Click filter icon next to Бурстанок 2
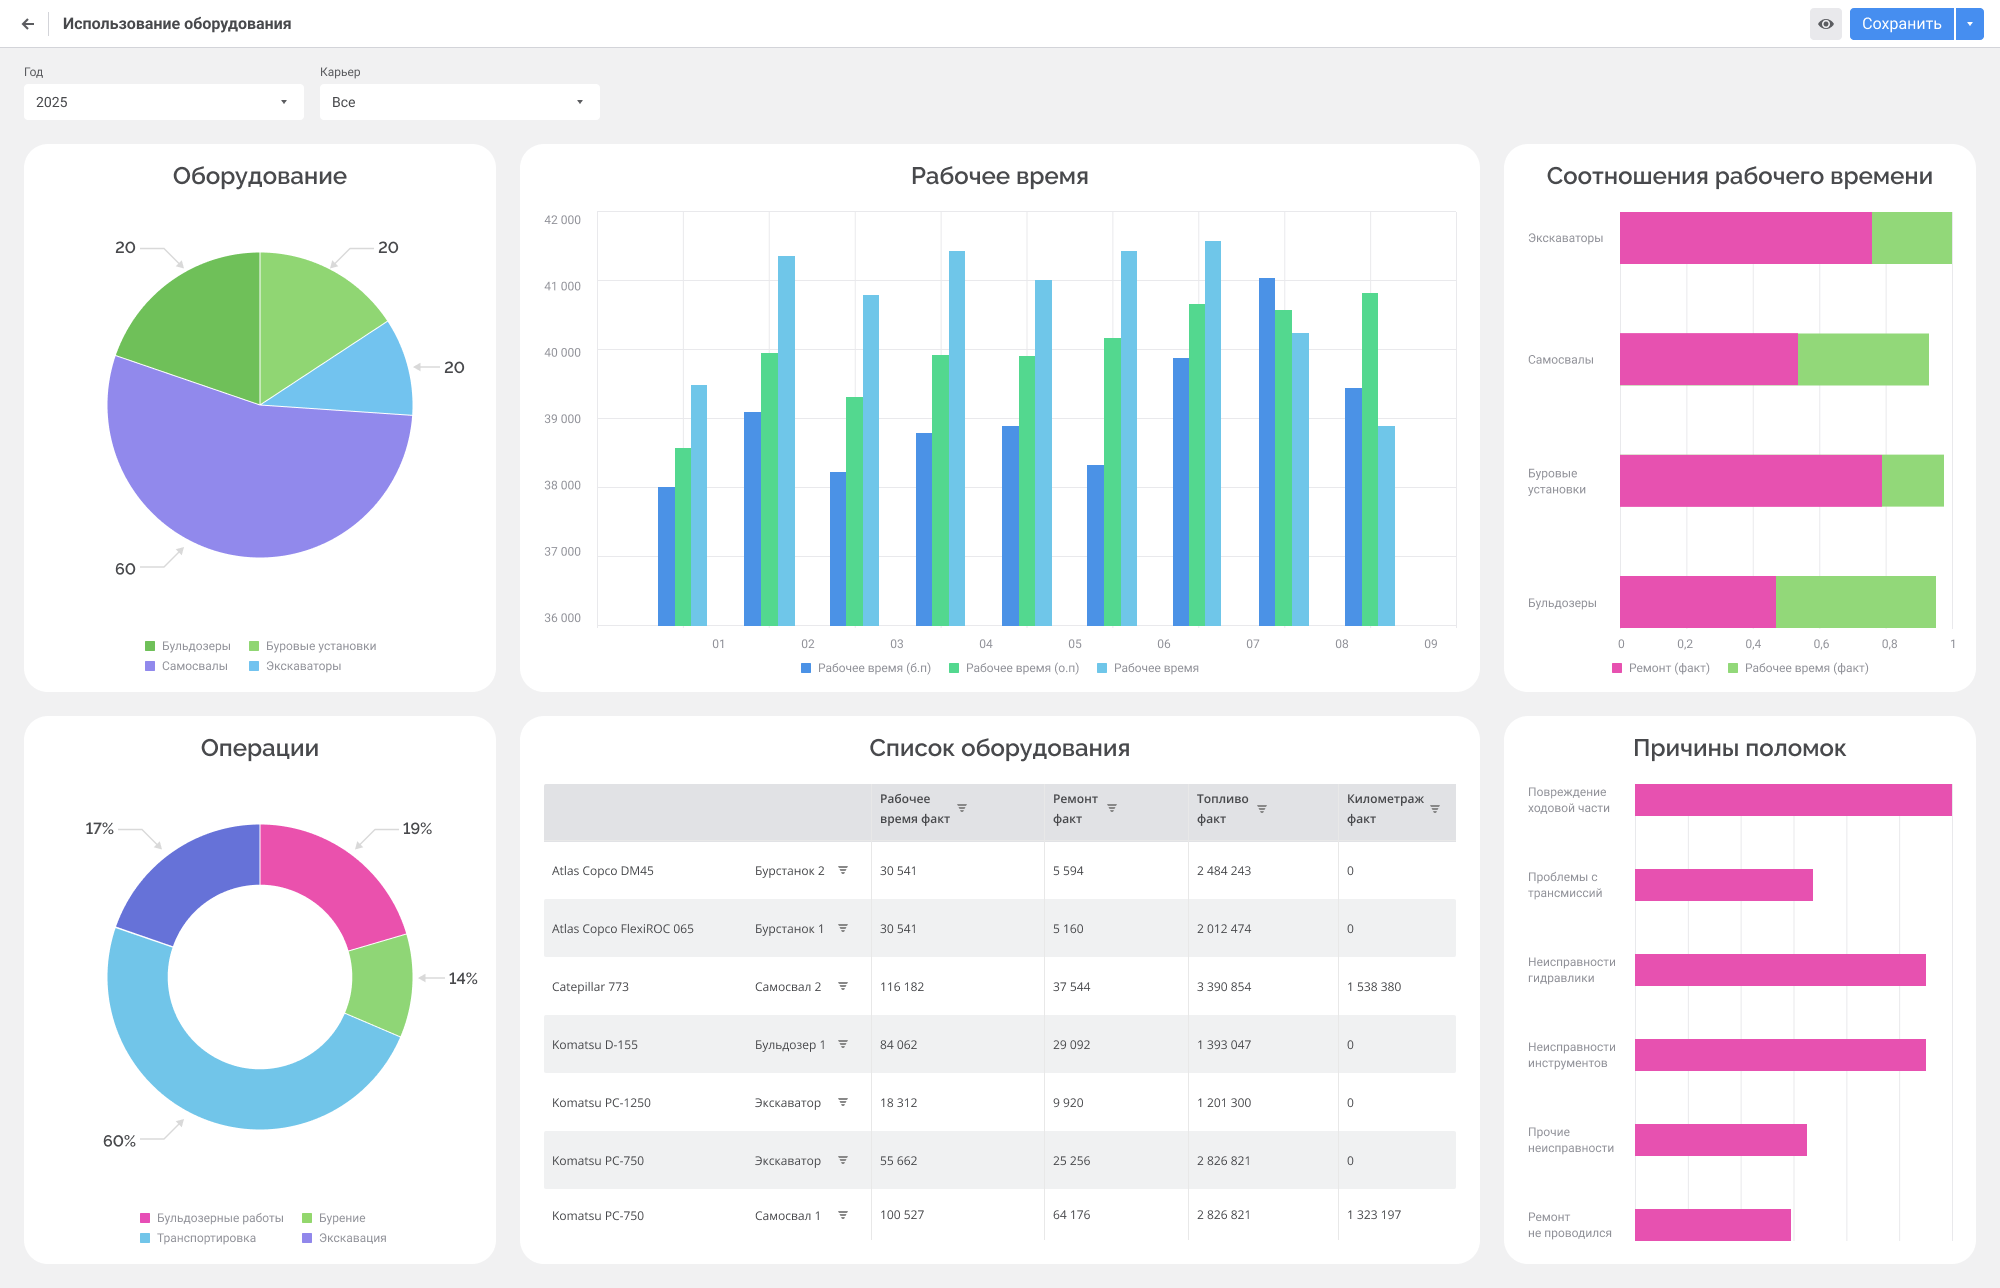Screen dimensions: 2000x1288 (x=843, y=870)
